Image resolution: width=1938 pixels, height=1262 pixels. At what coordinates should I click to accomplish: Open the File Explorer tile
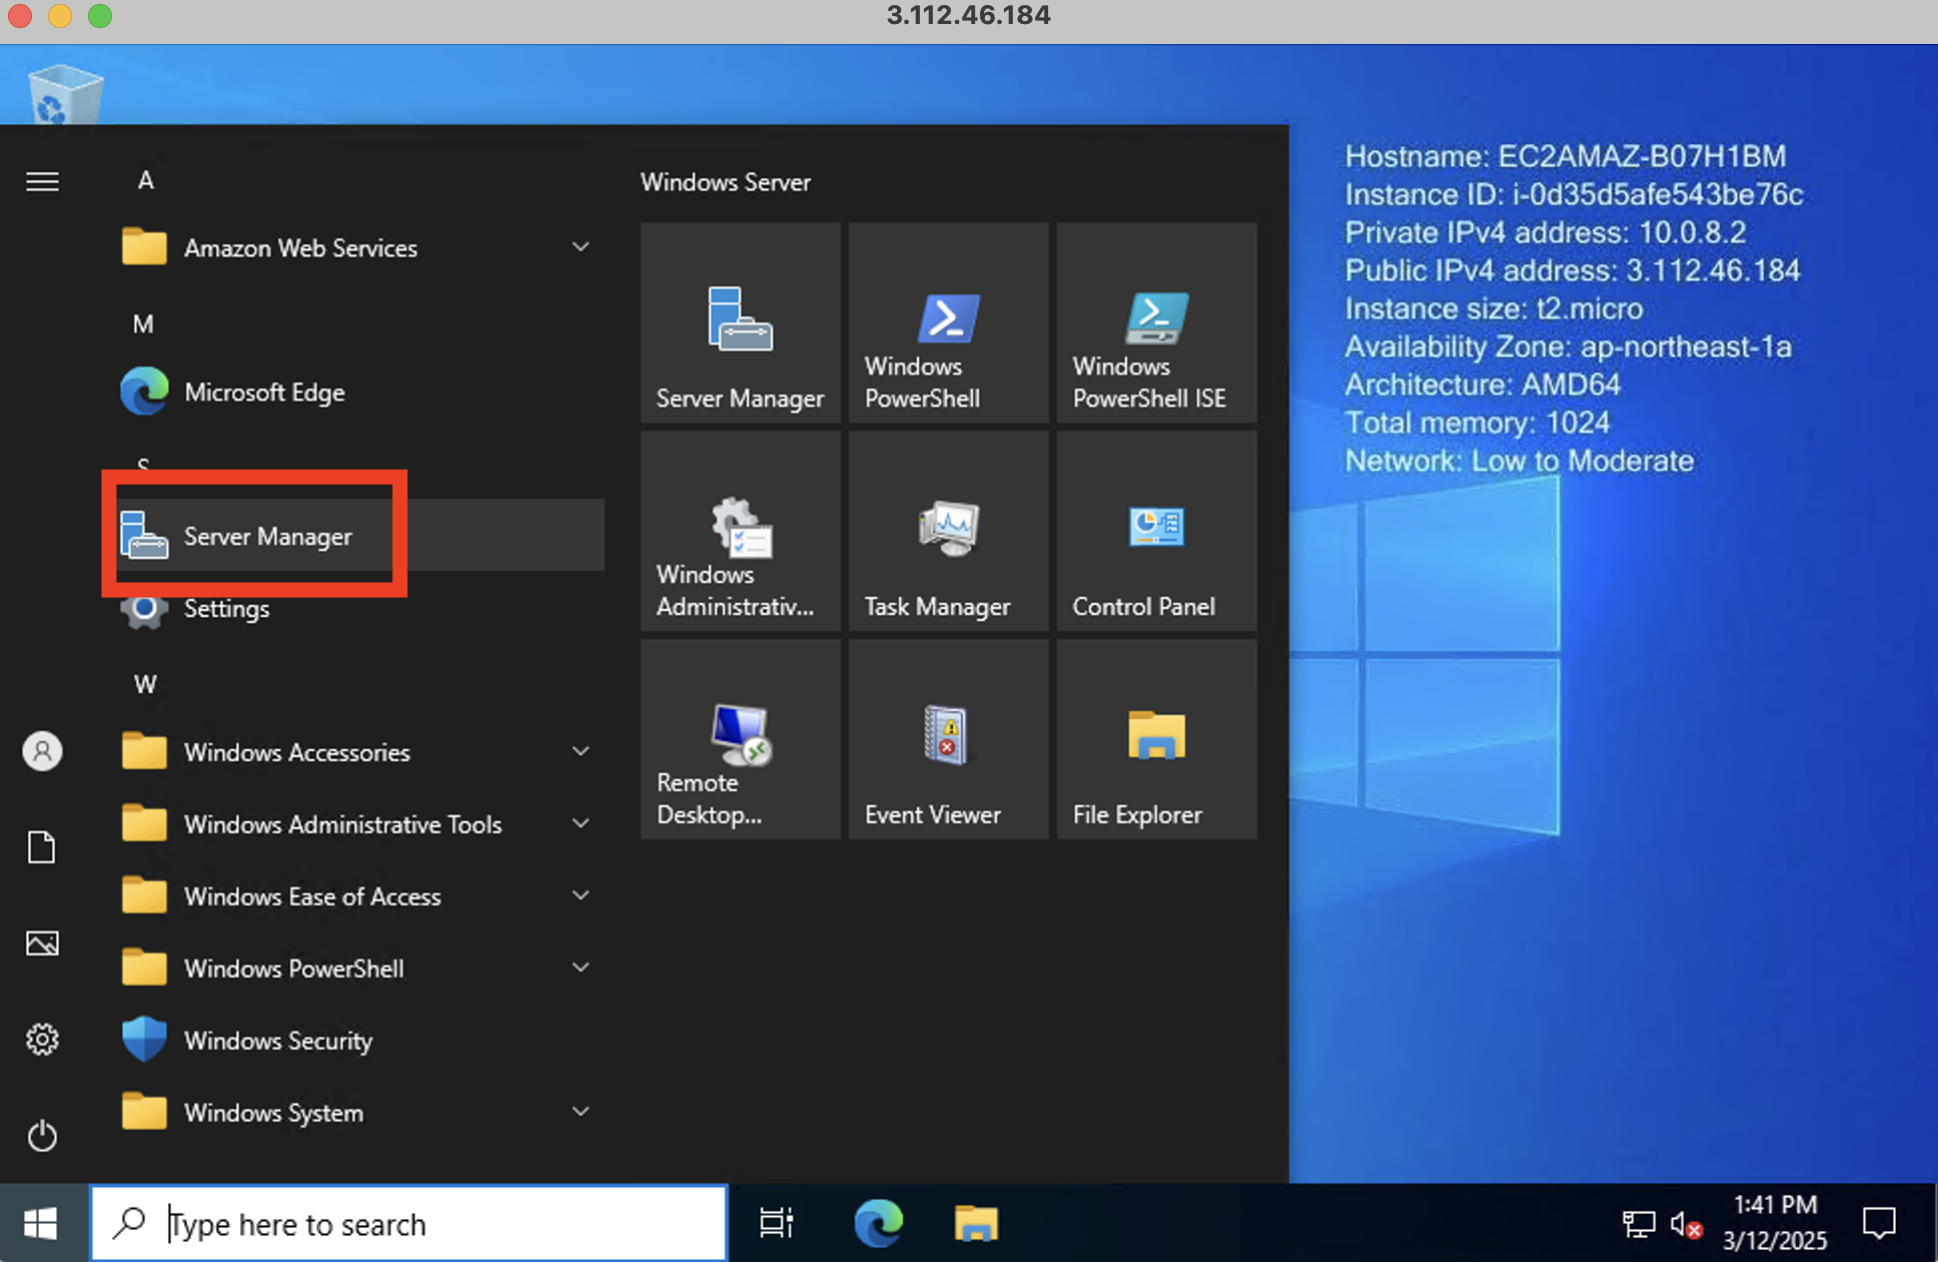pyautogui.click(x=1156, y=739)
